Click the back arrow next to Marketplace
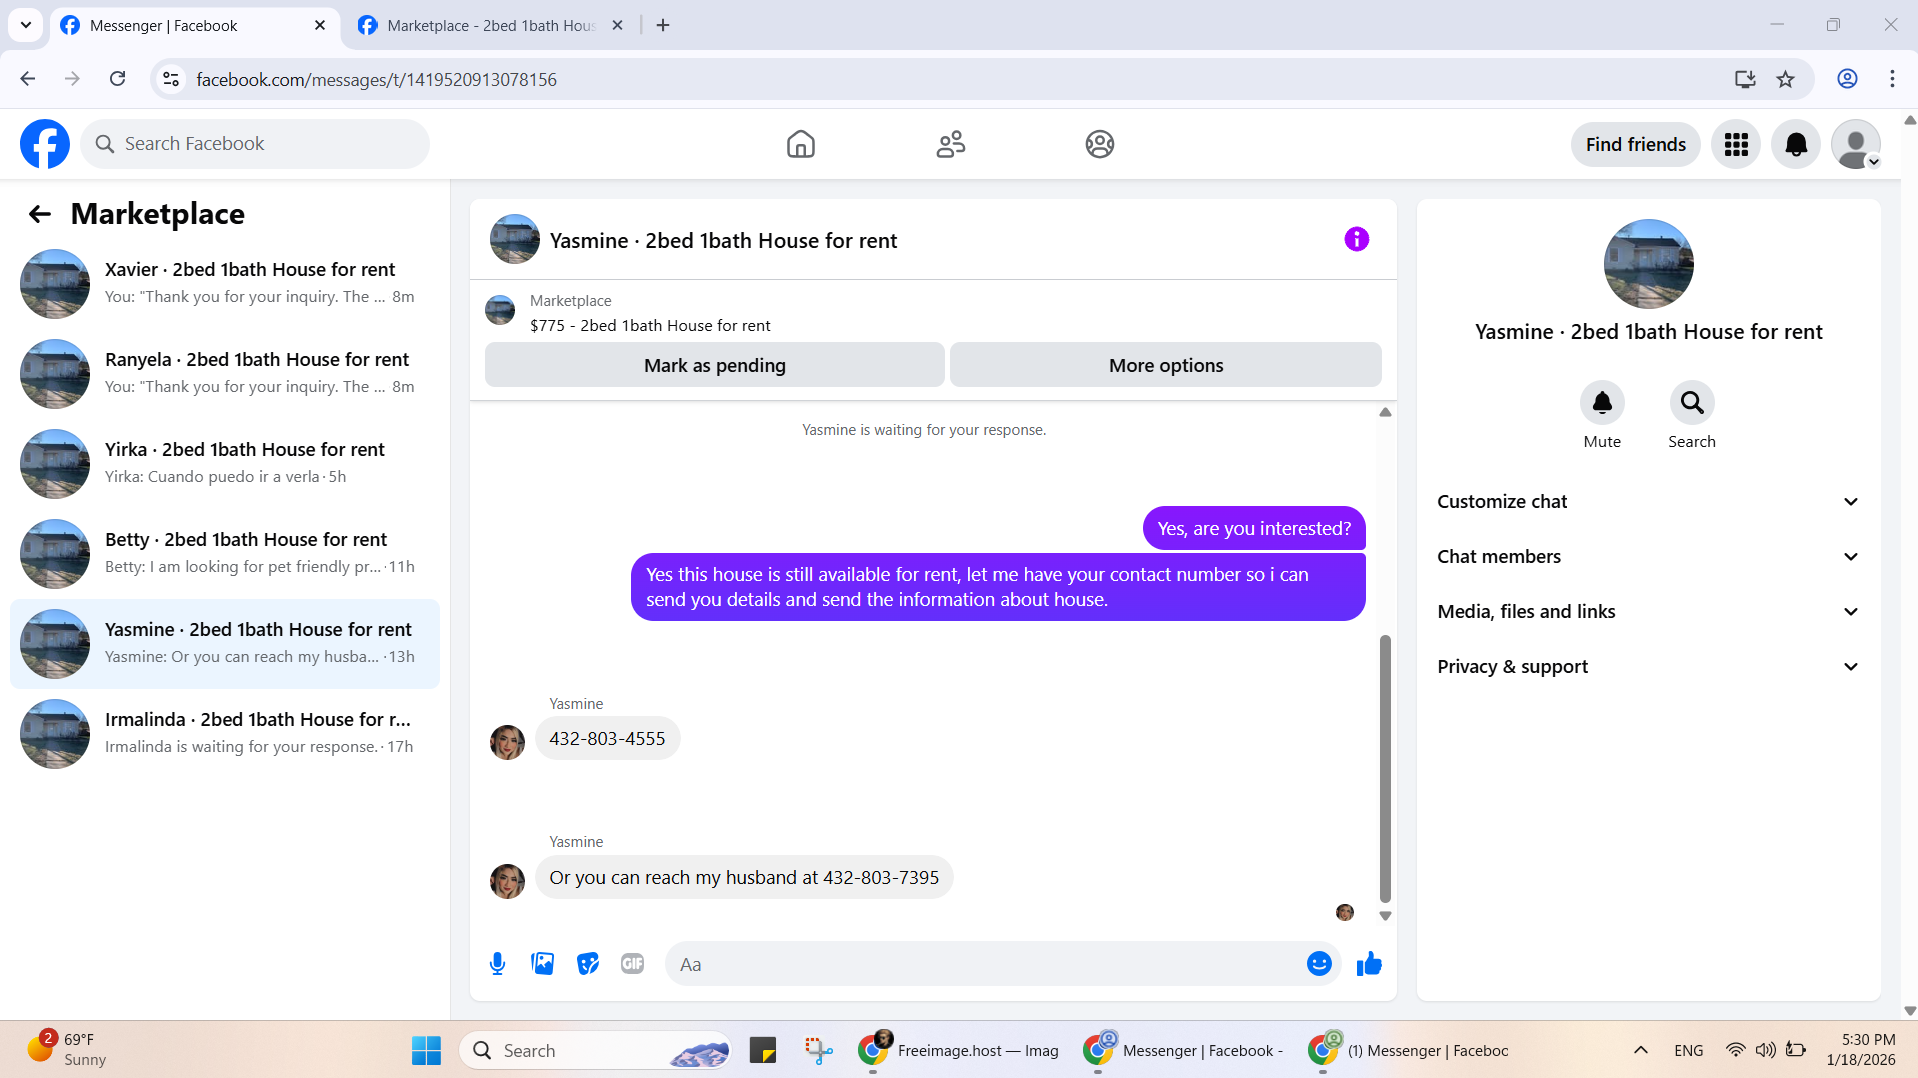The image size is (1918, 1078). click(39, 214)
